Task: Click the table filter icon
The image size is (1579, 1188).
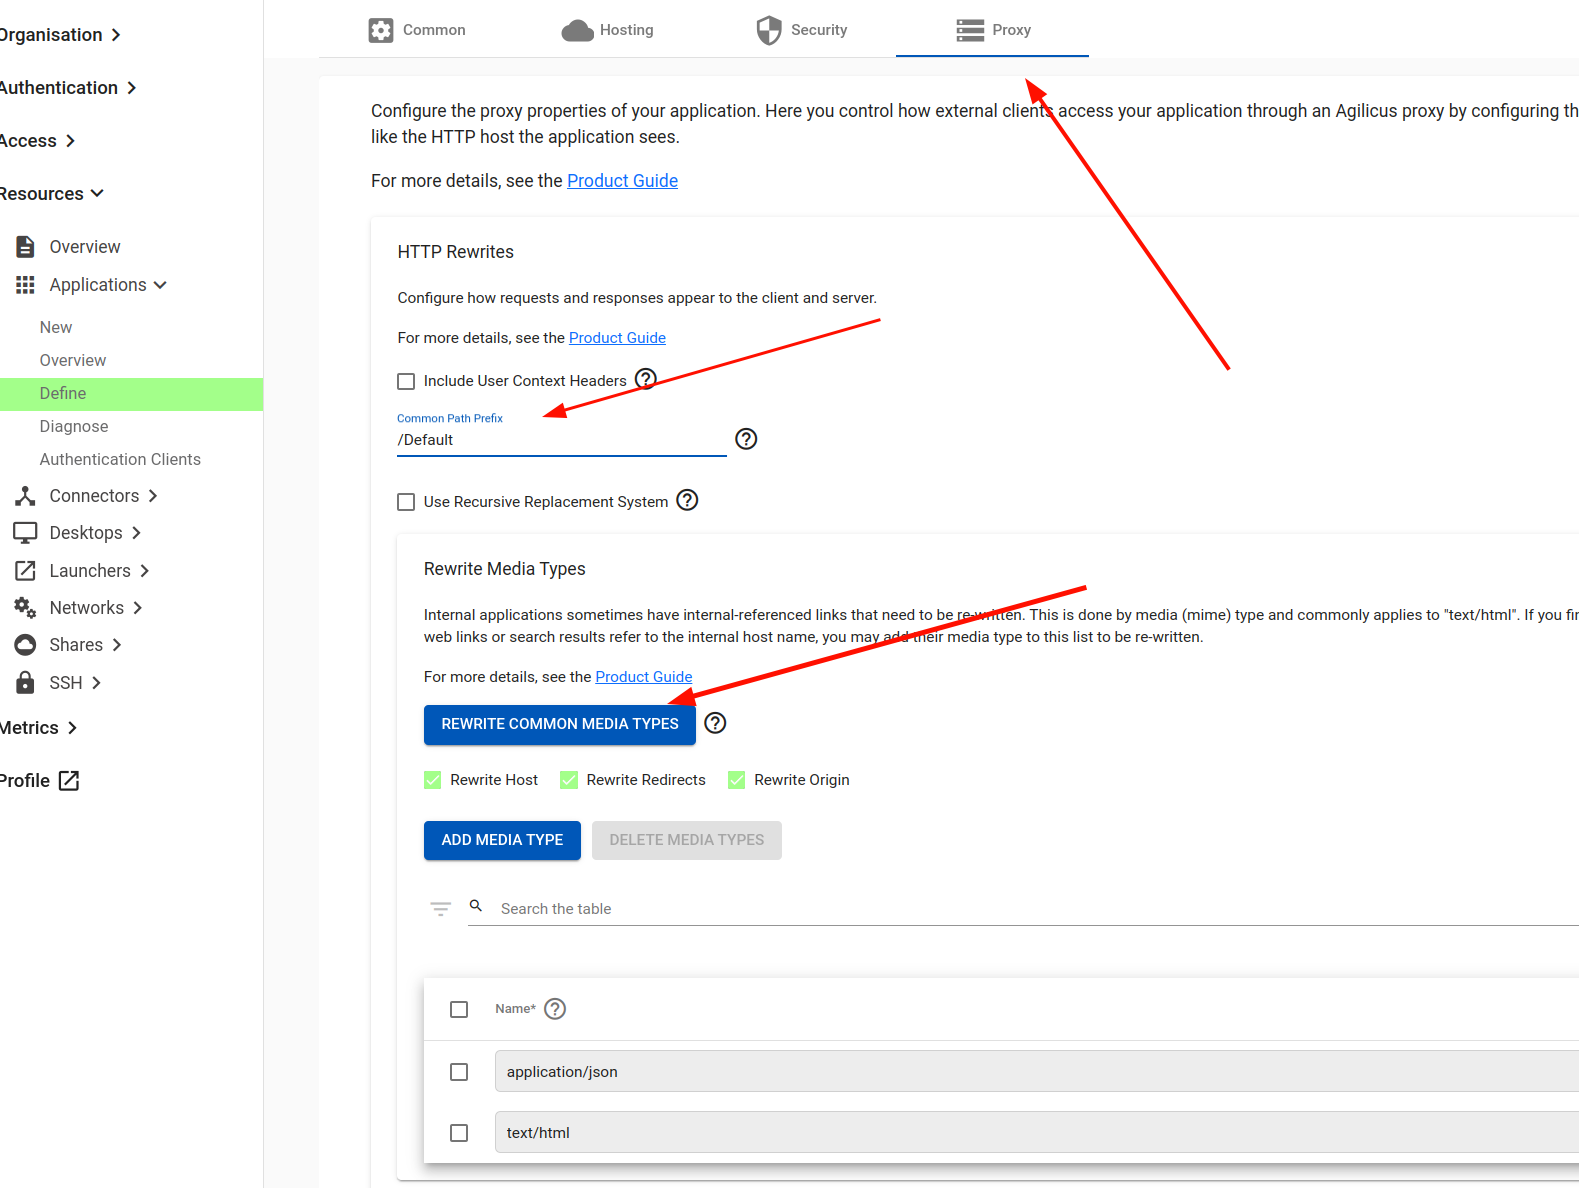Action: pos(440,908)
